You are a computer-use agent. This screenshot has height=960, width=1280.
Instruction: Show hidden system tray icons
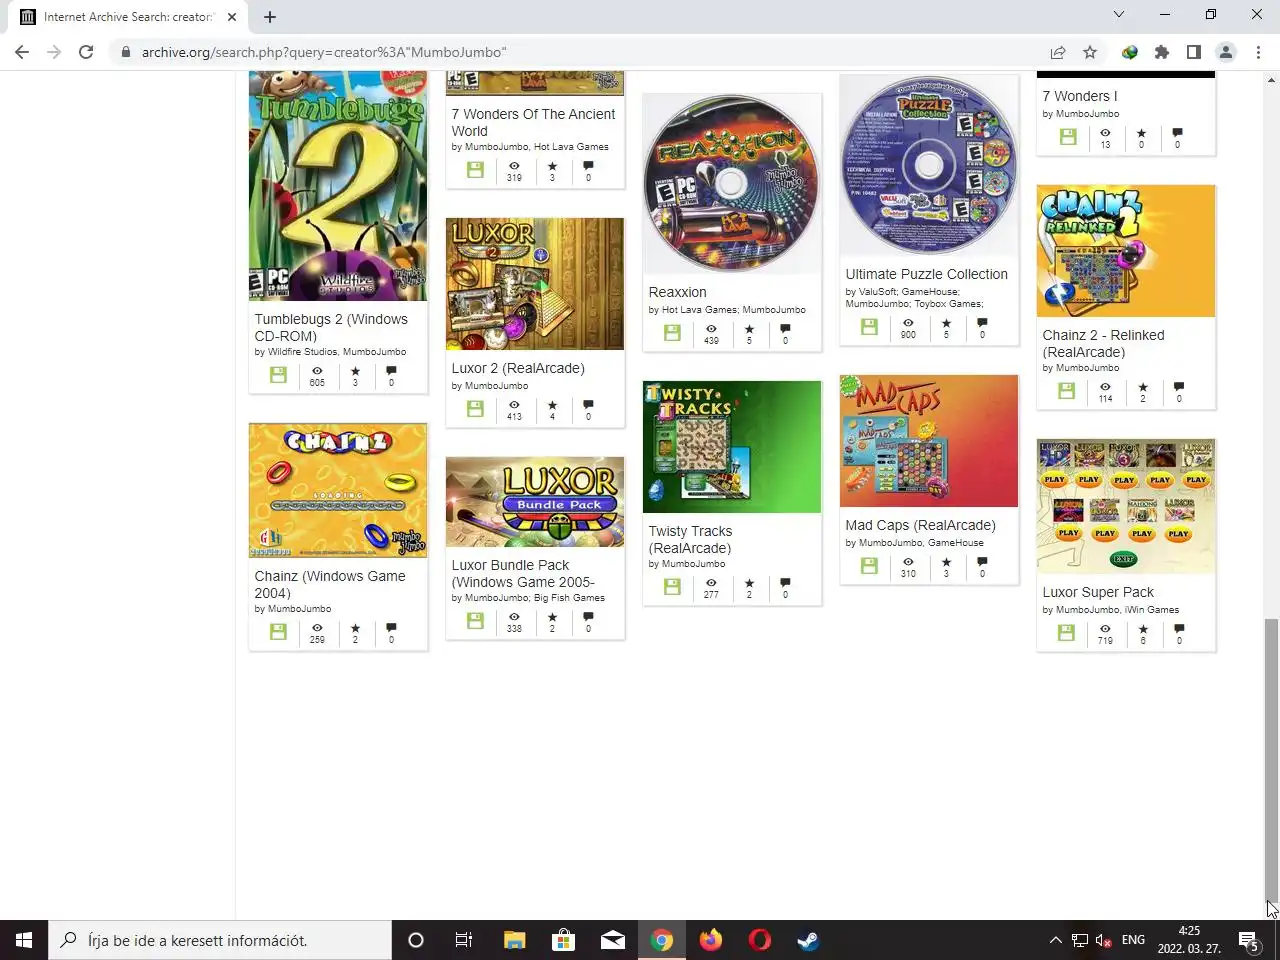[x=1055, y=940]
